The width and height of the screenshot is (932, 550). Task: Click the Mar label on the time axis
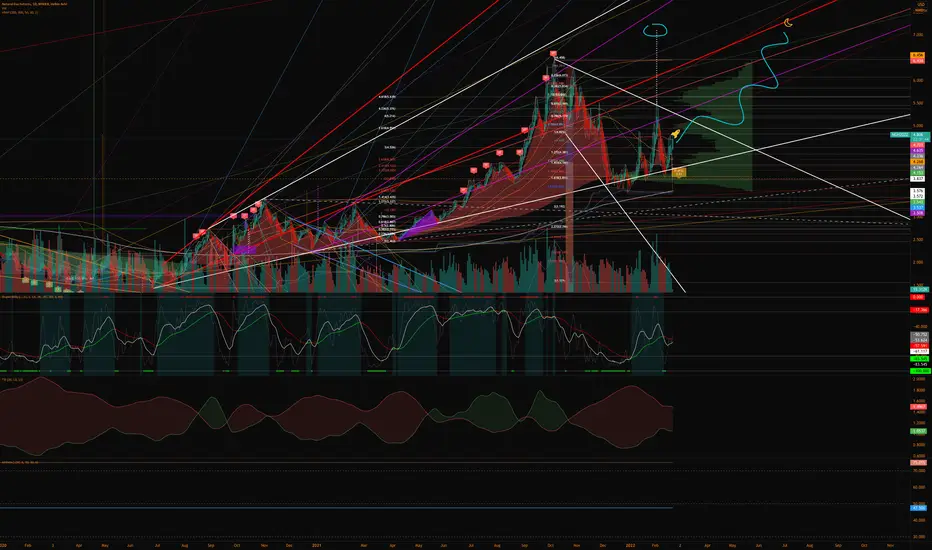364,545
